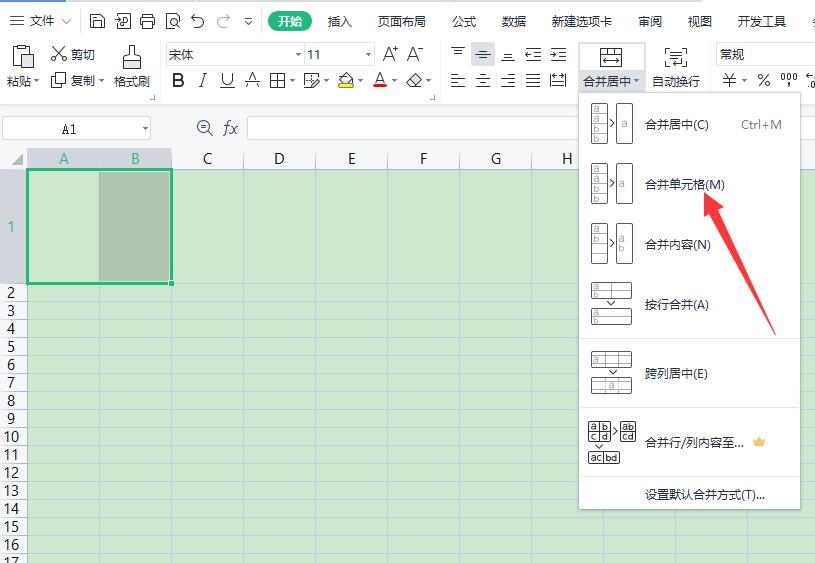The width and height of the screenshot is (815, 563).
Task: Choose 合并内容(N) from merge menu
Action: tap(689, 244)
